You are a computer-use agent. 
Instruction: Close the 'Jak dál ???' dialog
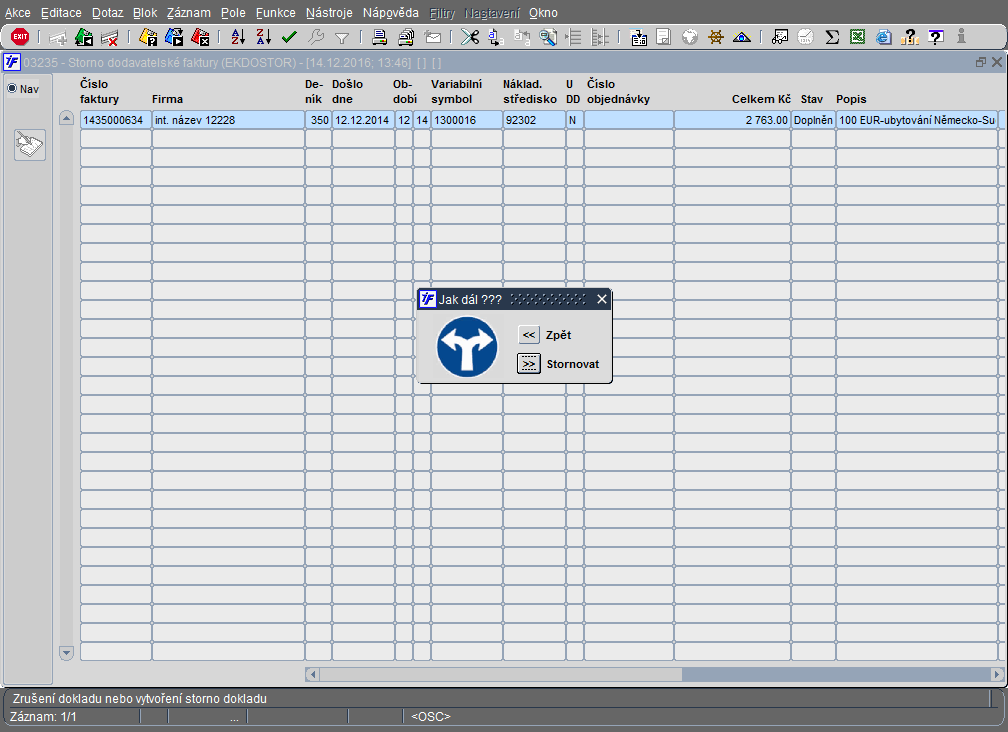click(601, 299)
